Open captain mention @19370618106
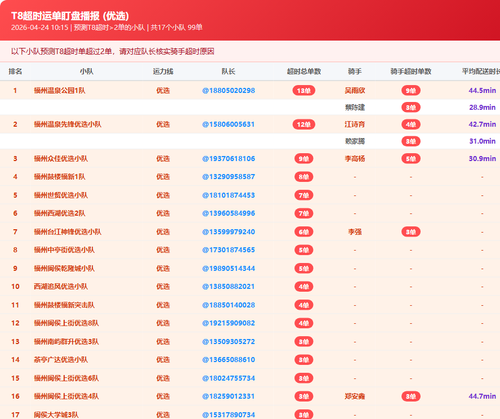Screen dimensions: 500x419 pyautogui.click(x=228, y=159)
